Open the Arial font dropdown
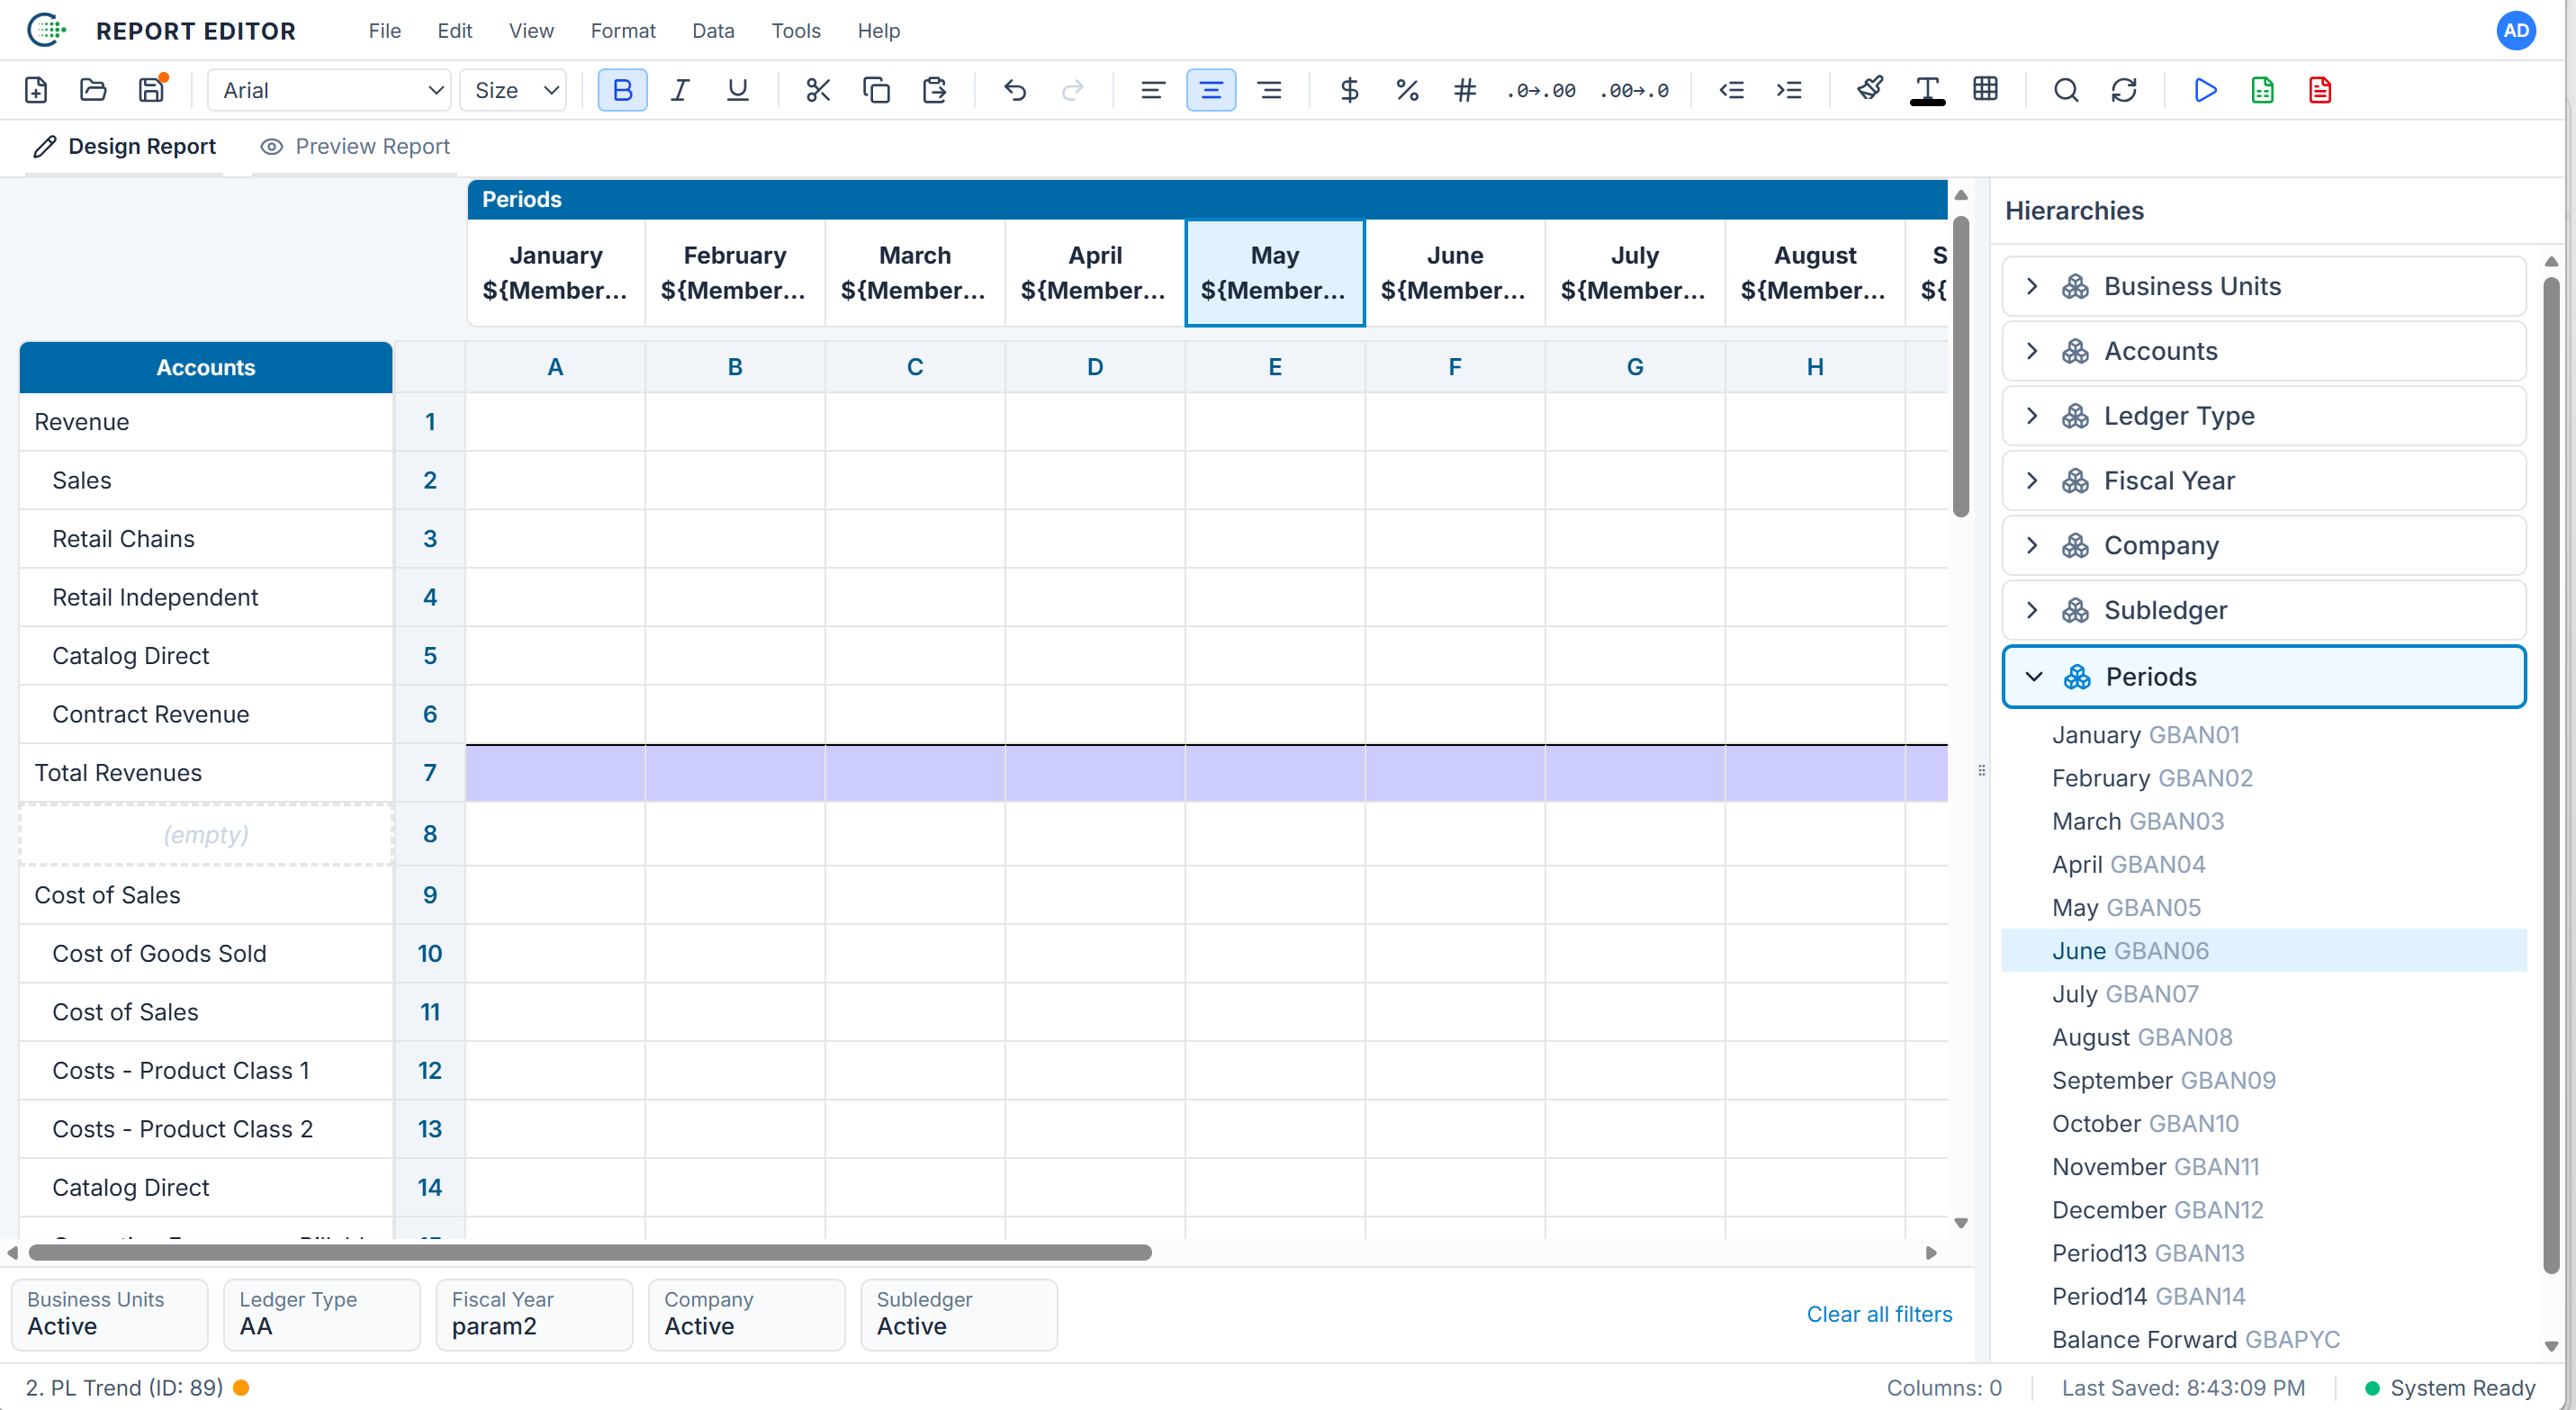The height and width of the screenshot is (1410, 2576). pos(329,90)
